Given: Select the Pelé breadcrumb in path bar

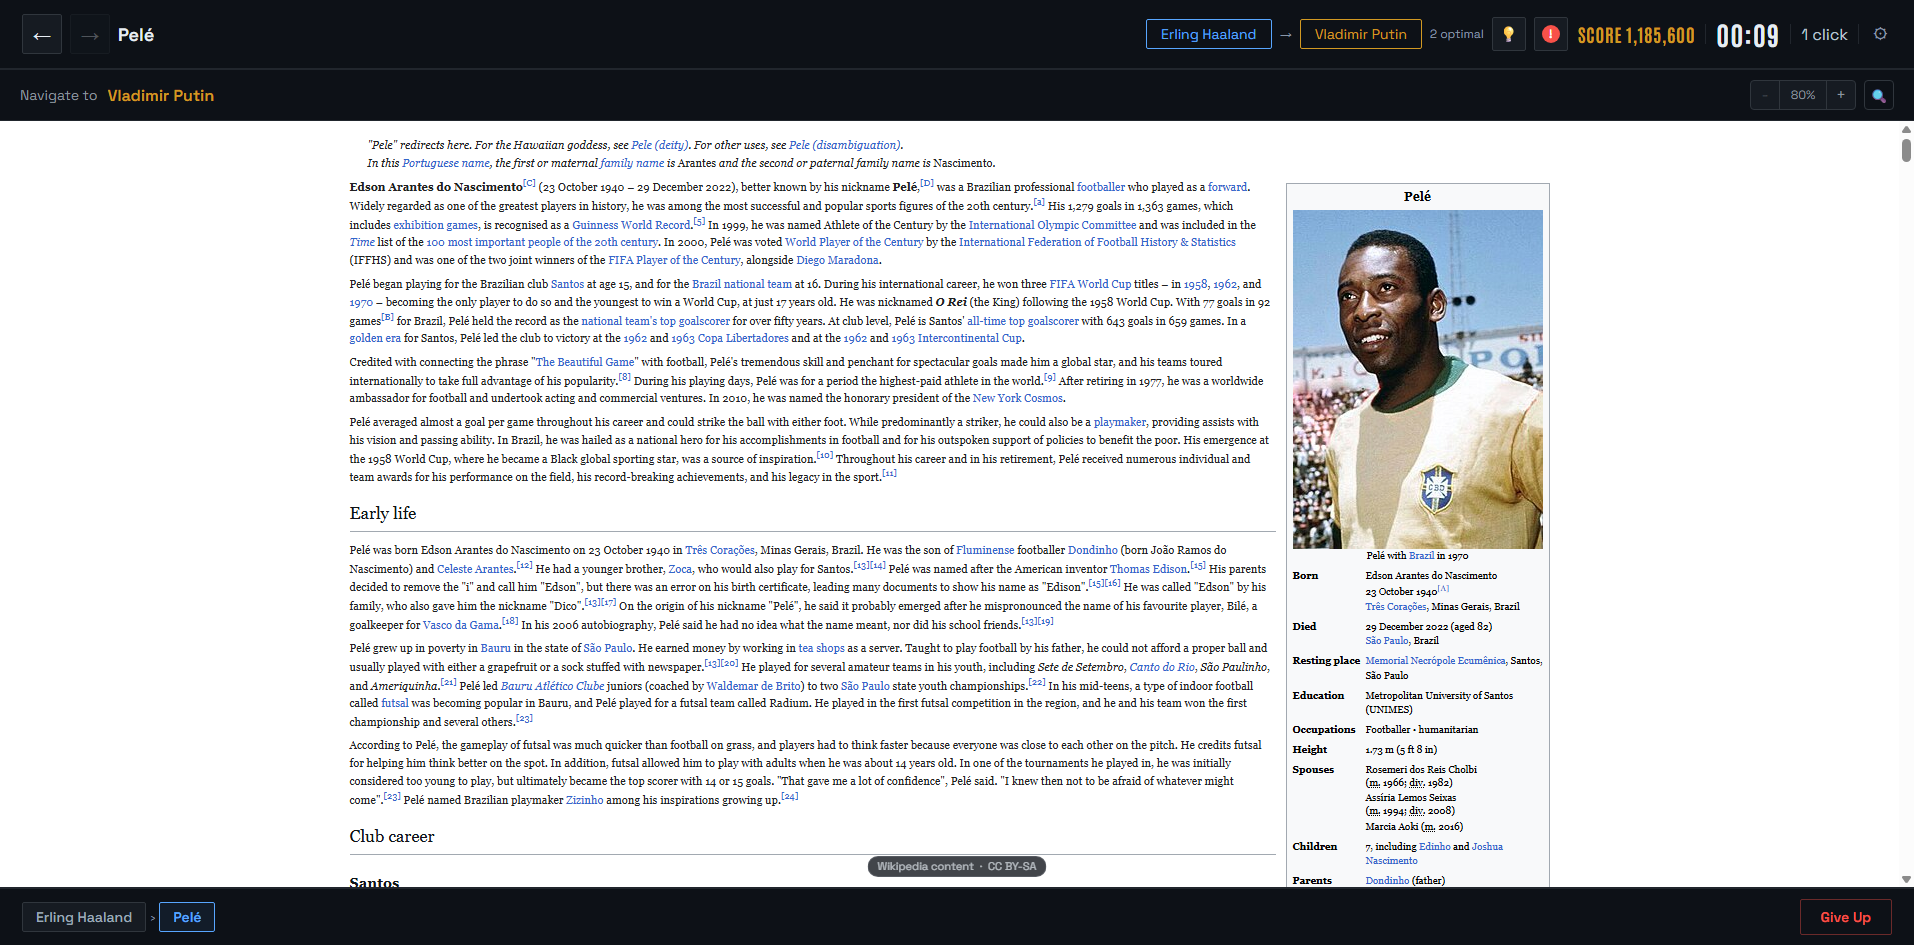Looking at the screenshot, I should click(x=187, y=917).
